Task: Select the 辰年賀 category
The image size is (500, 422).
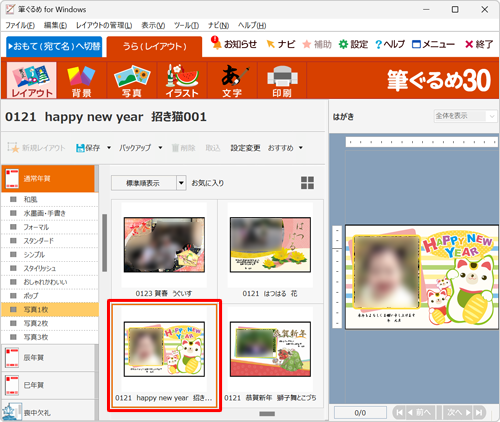Action: click(x=48, y=358)
